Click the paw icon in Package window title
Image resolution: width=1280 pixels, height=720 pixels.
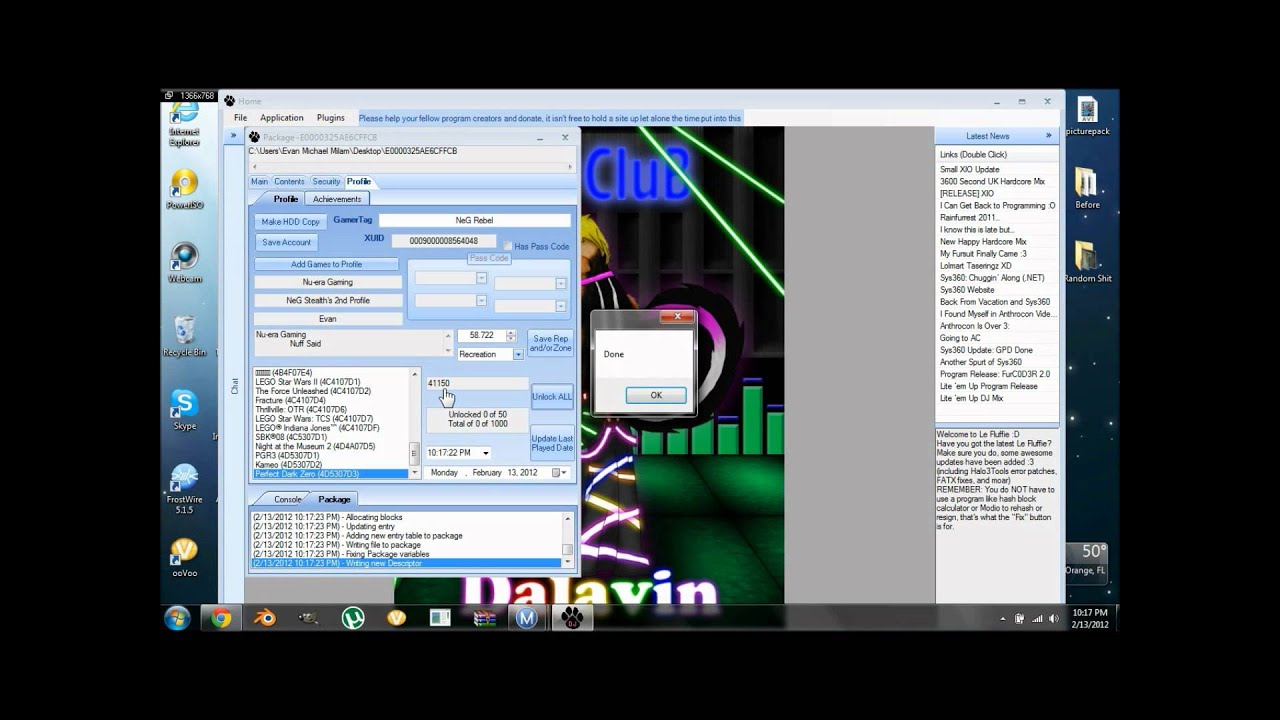click(x=254, y=137)
